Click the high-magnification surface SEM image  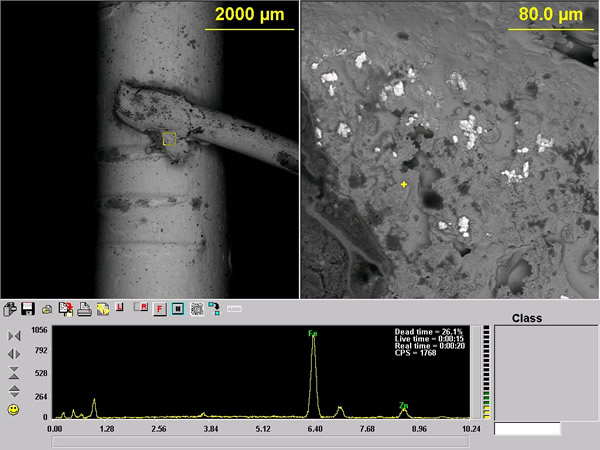tap(450, 149)
